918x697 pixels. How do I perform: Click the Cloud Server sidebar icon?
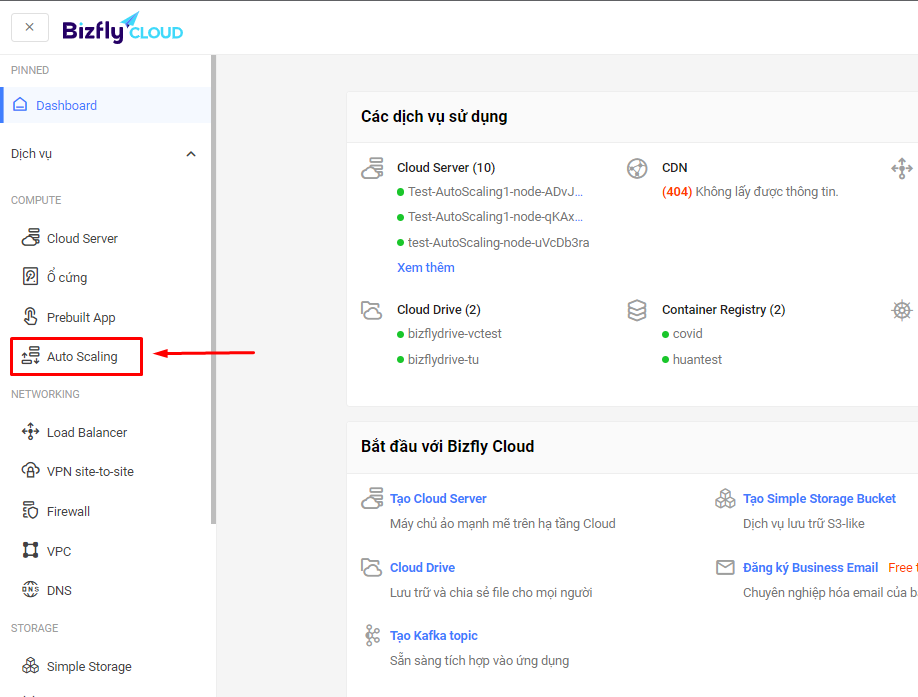tap(30, 238)
